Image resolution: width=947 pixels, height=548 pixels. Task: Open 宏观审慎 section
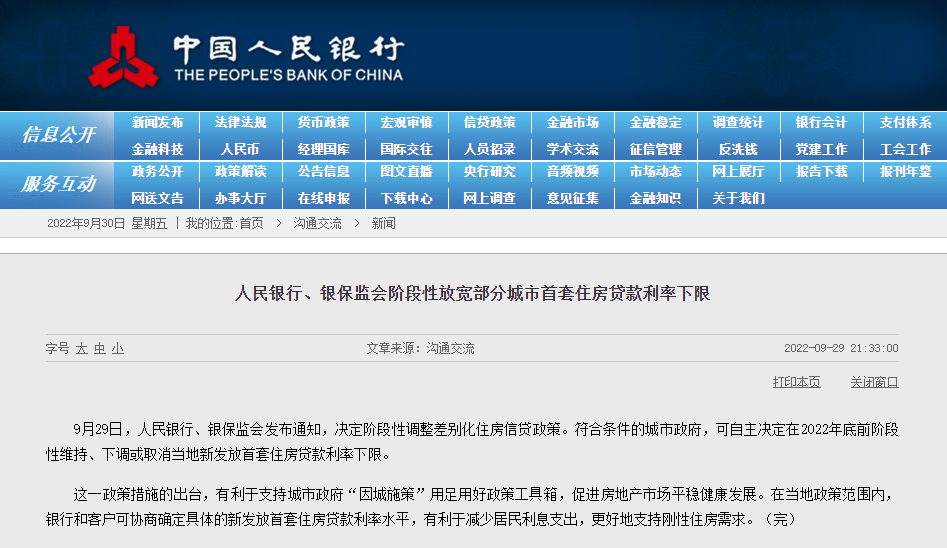coord(406,123)
